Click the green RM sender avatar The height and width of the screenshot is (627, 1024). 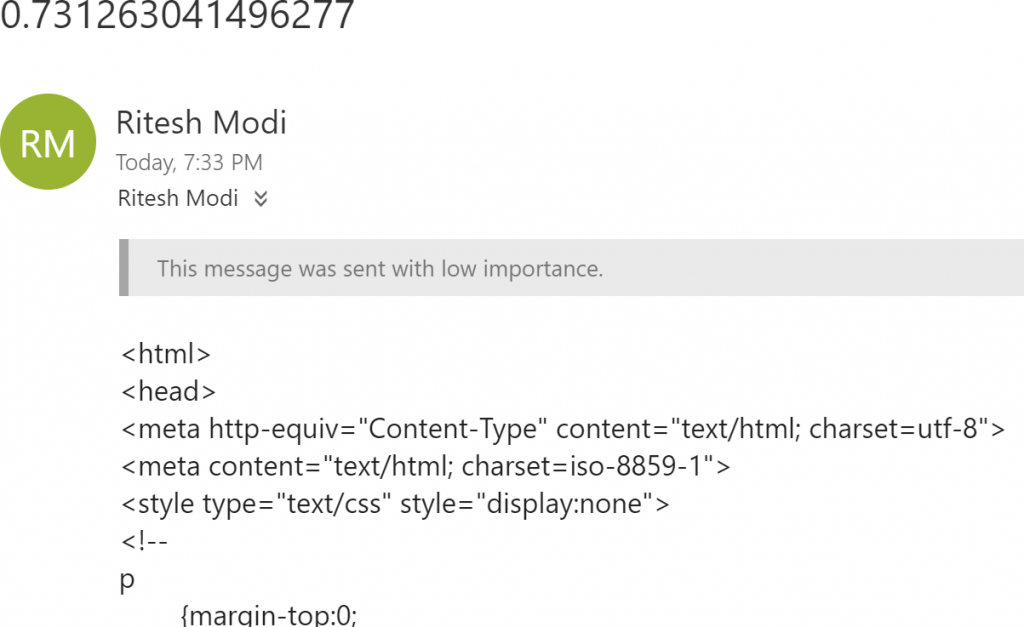(48, 144)
